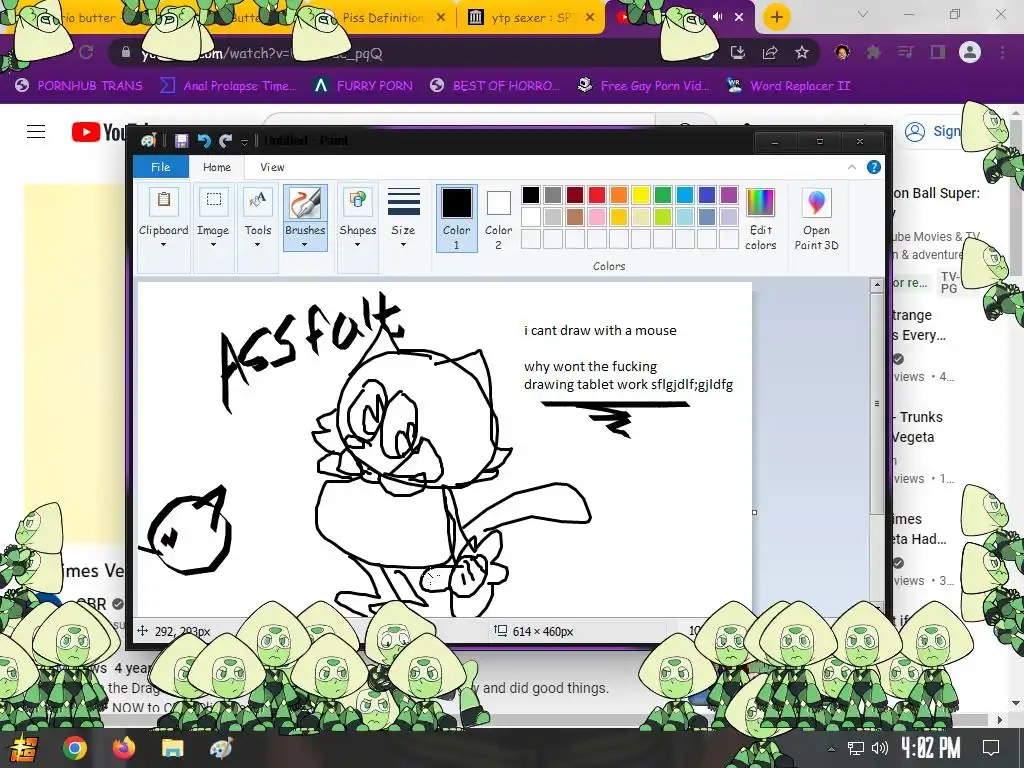Reload the page in Chrome

click(86, 53)
